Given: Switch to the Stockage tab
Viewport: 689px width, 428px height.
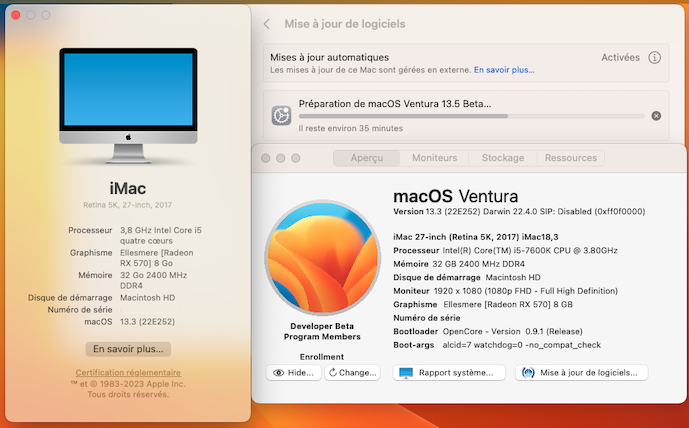Looking at the screenshot, I should click(503, 158).
